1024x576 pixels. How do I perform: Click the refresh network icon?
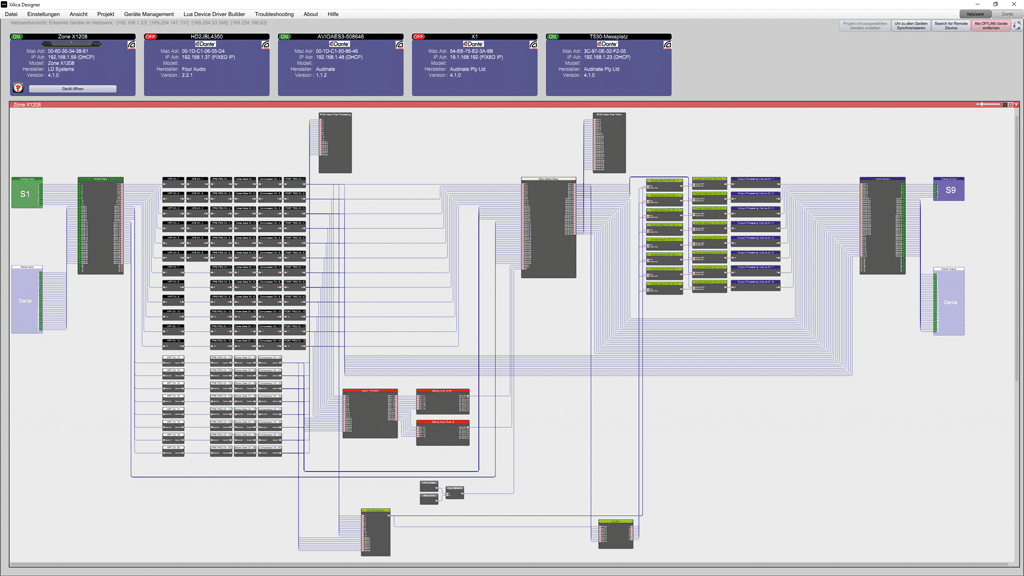pyautogui.click(x=1017, y=25)
